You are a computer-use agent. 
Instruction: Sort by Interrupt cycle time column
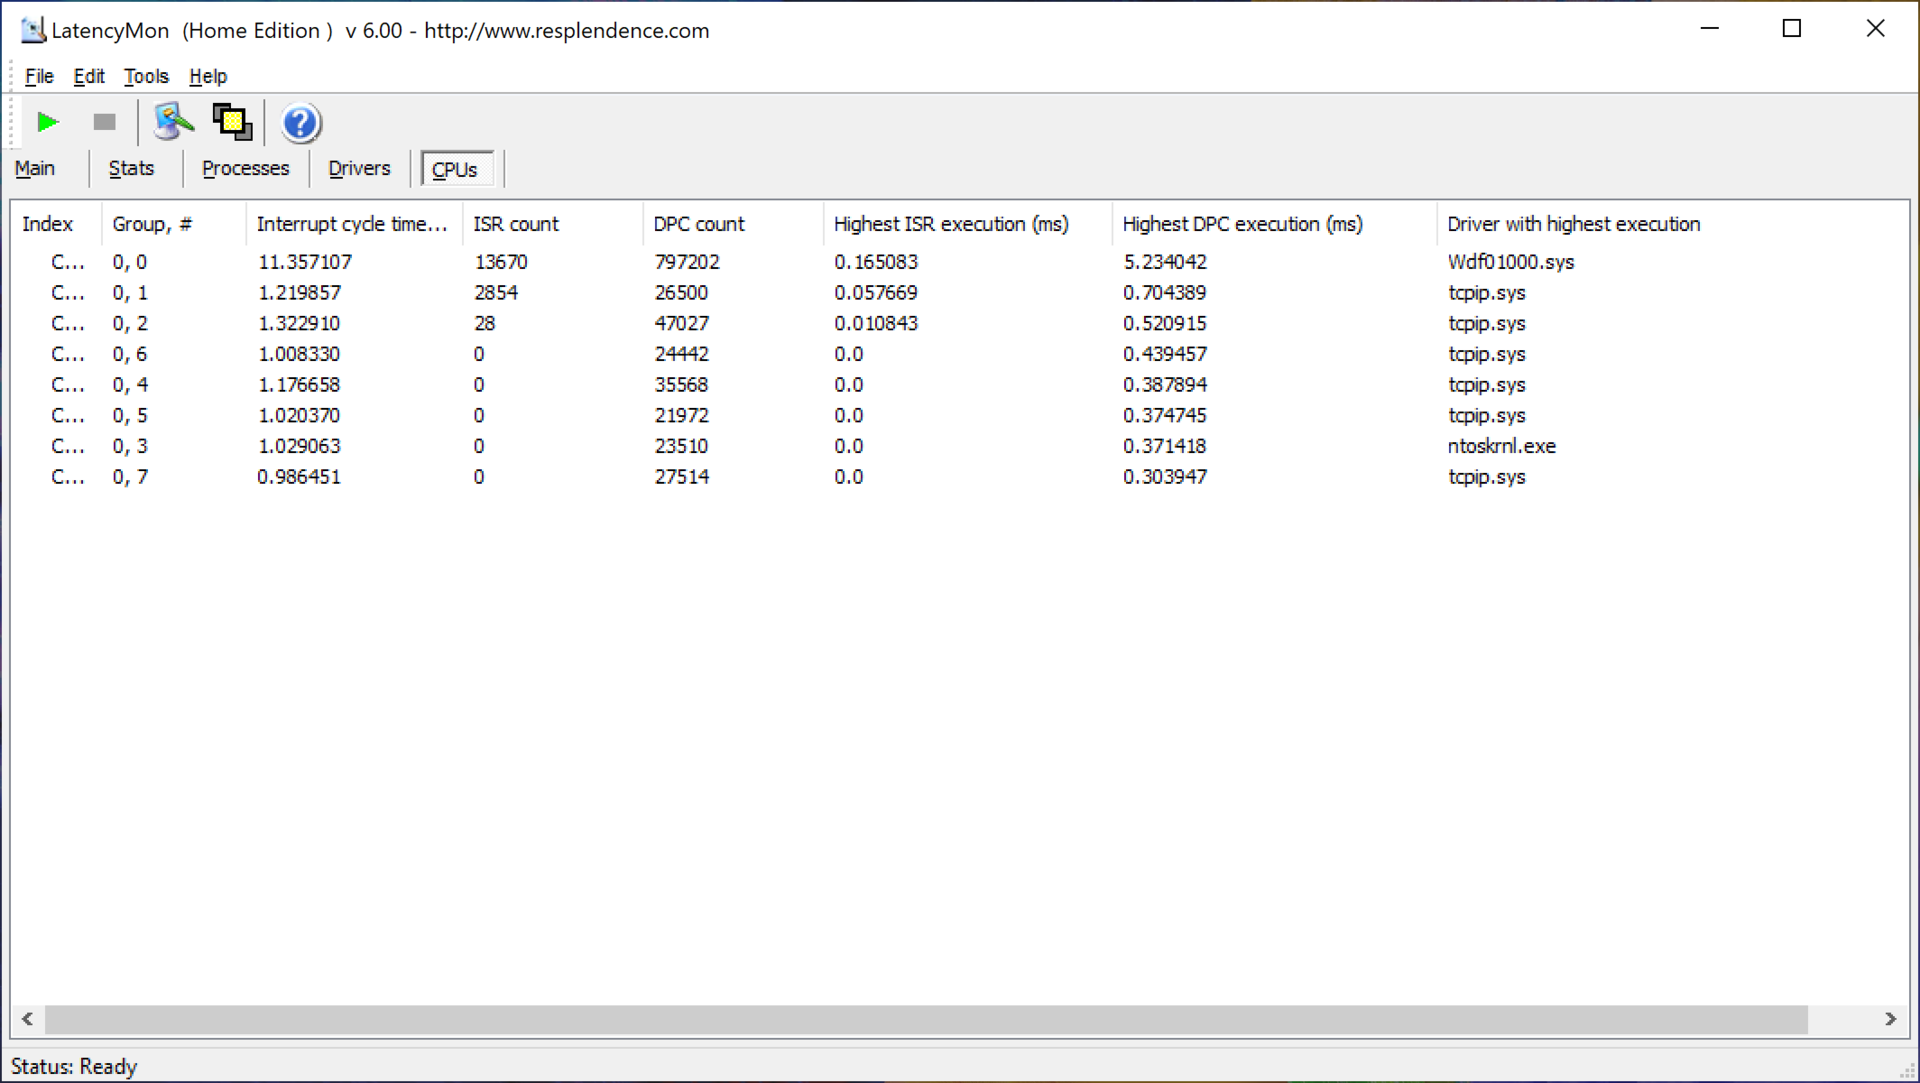pyautogui.click(x=351, y=224)
